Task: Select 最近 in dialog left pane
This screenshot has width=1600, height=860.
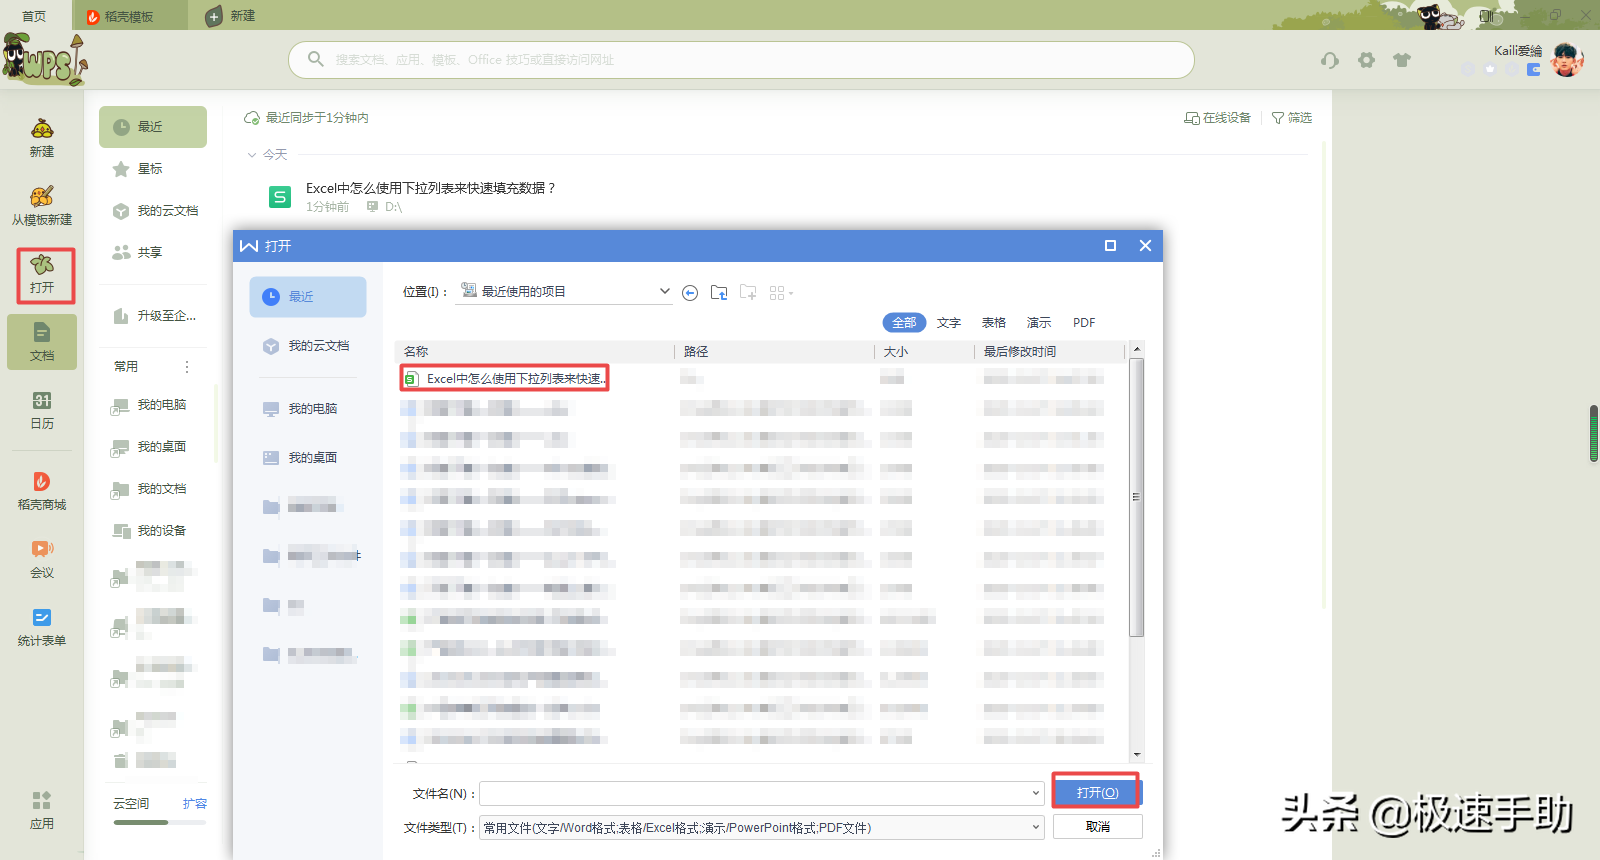Action: tap(308, 297)
